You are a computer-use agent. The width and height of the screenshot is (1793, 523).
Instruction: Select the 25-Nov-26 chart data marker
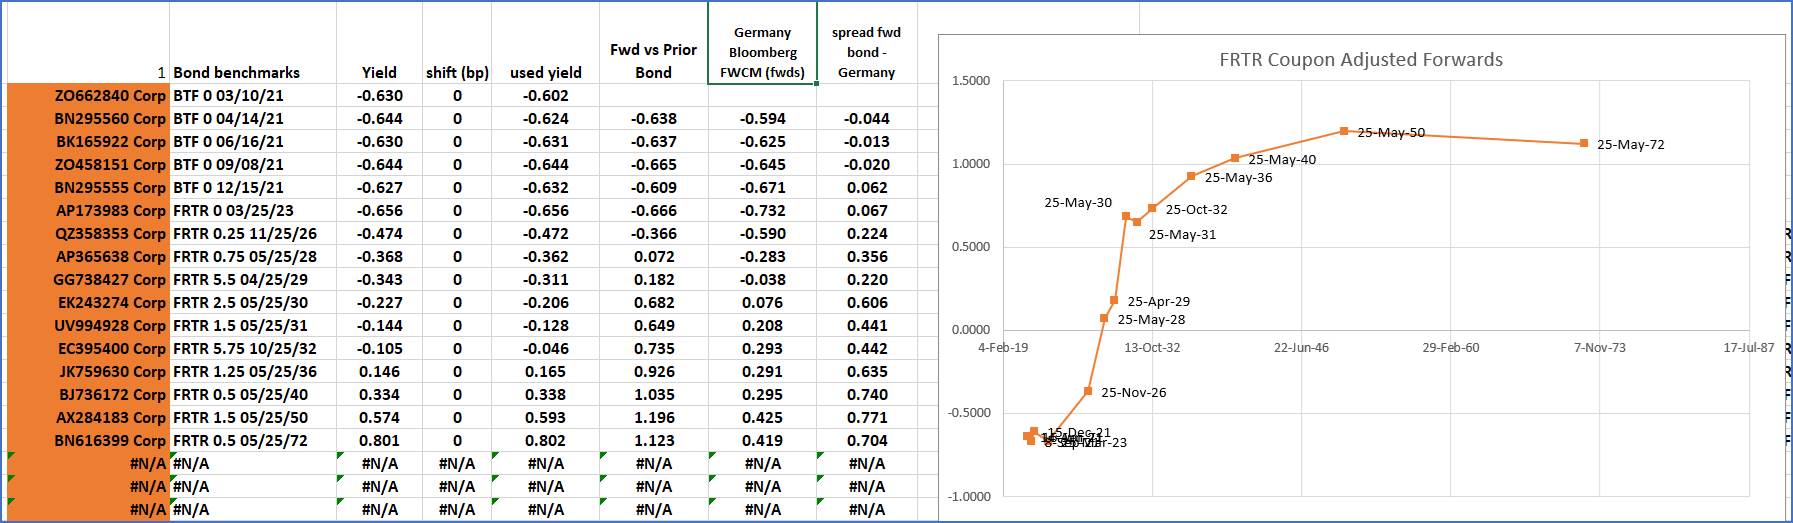point(1088,392)
